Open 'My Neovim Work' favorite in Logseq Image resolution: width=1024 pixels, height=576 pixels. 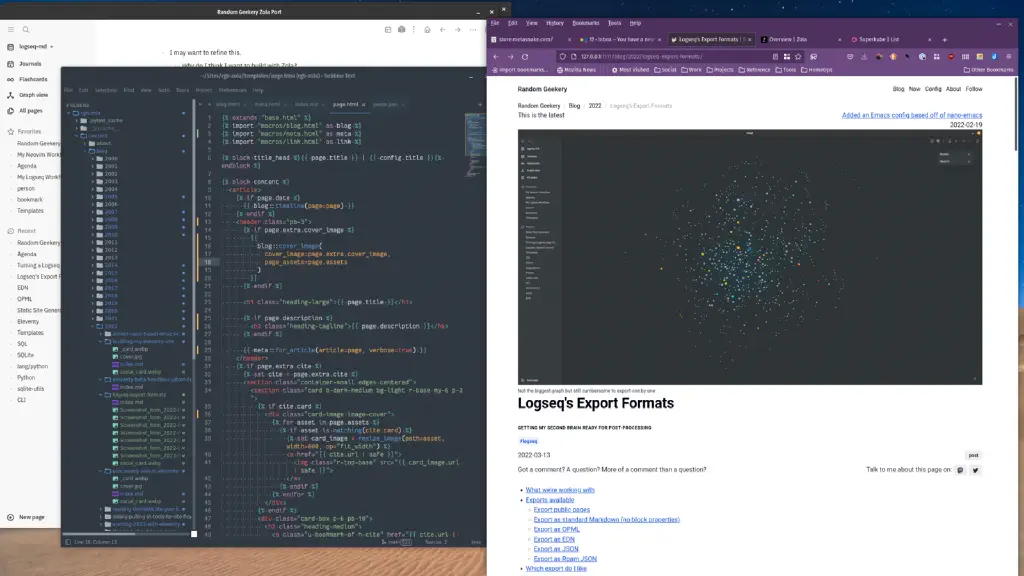pyautogui.click(x=38, y=155)
